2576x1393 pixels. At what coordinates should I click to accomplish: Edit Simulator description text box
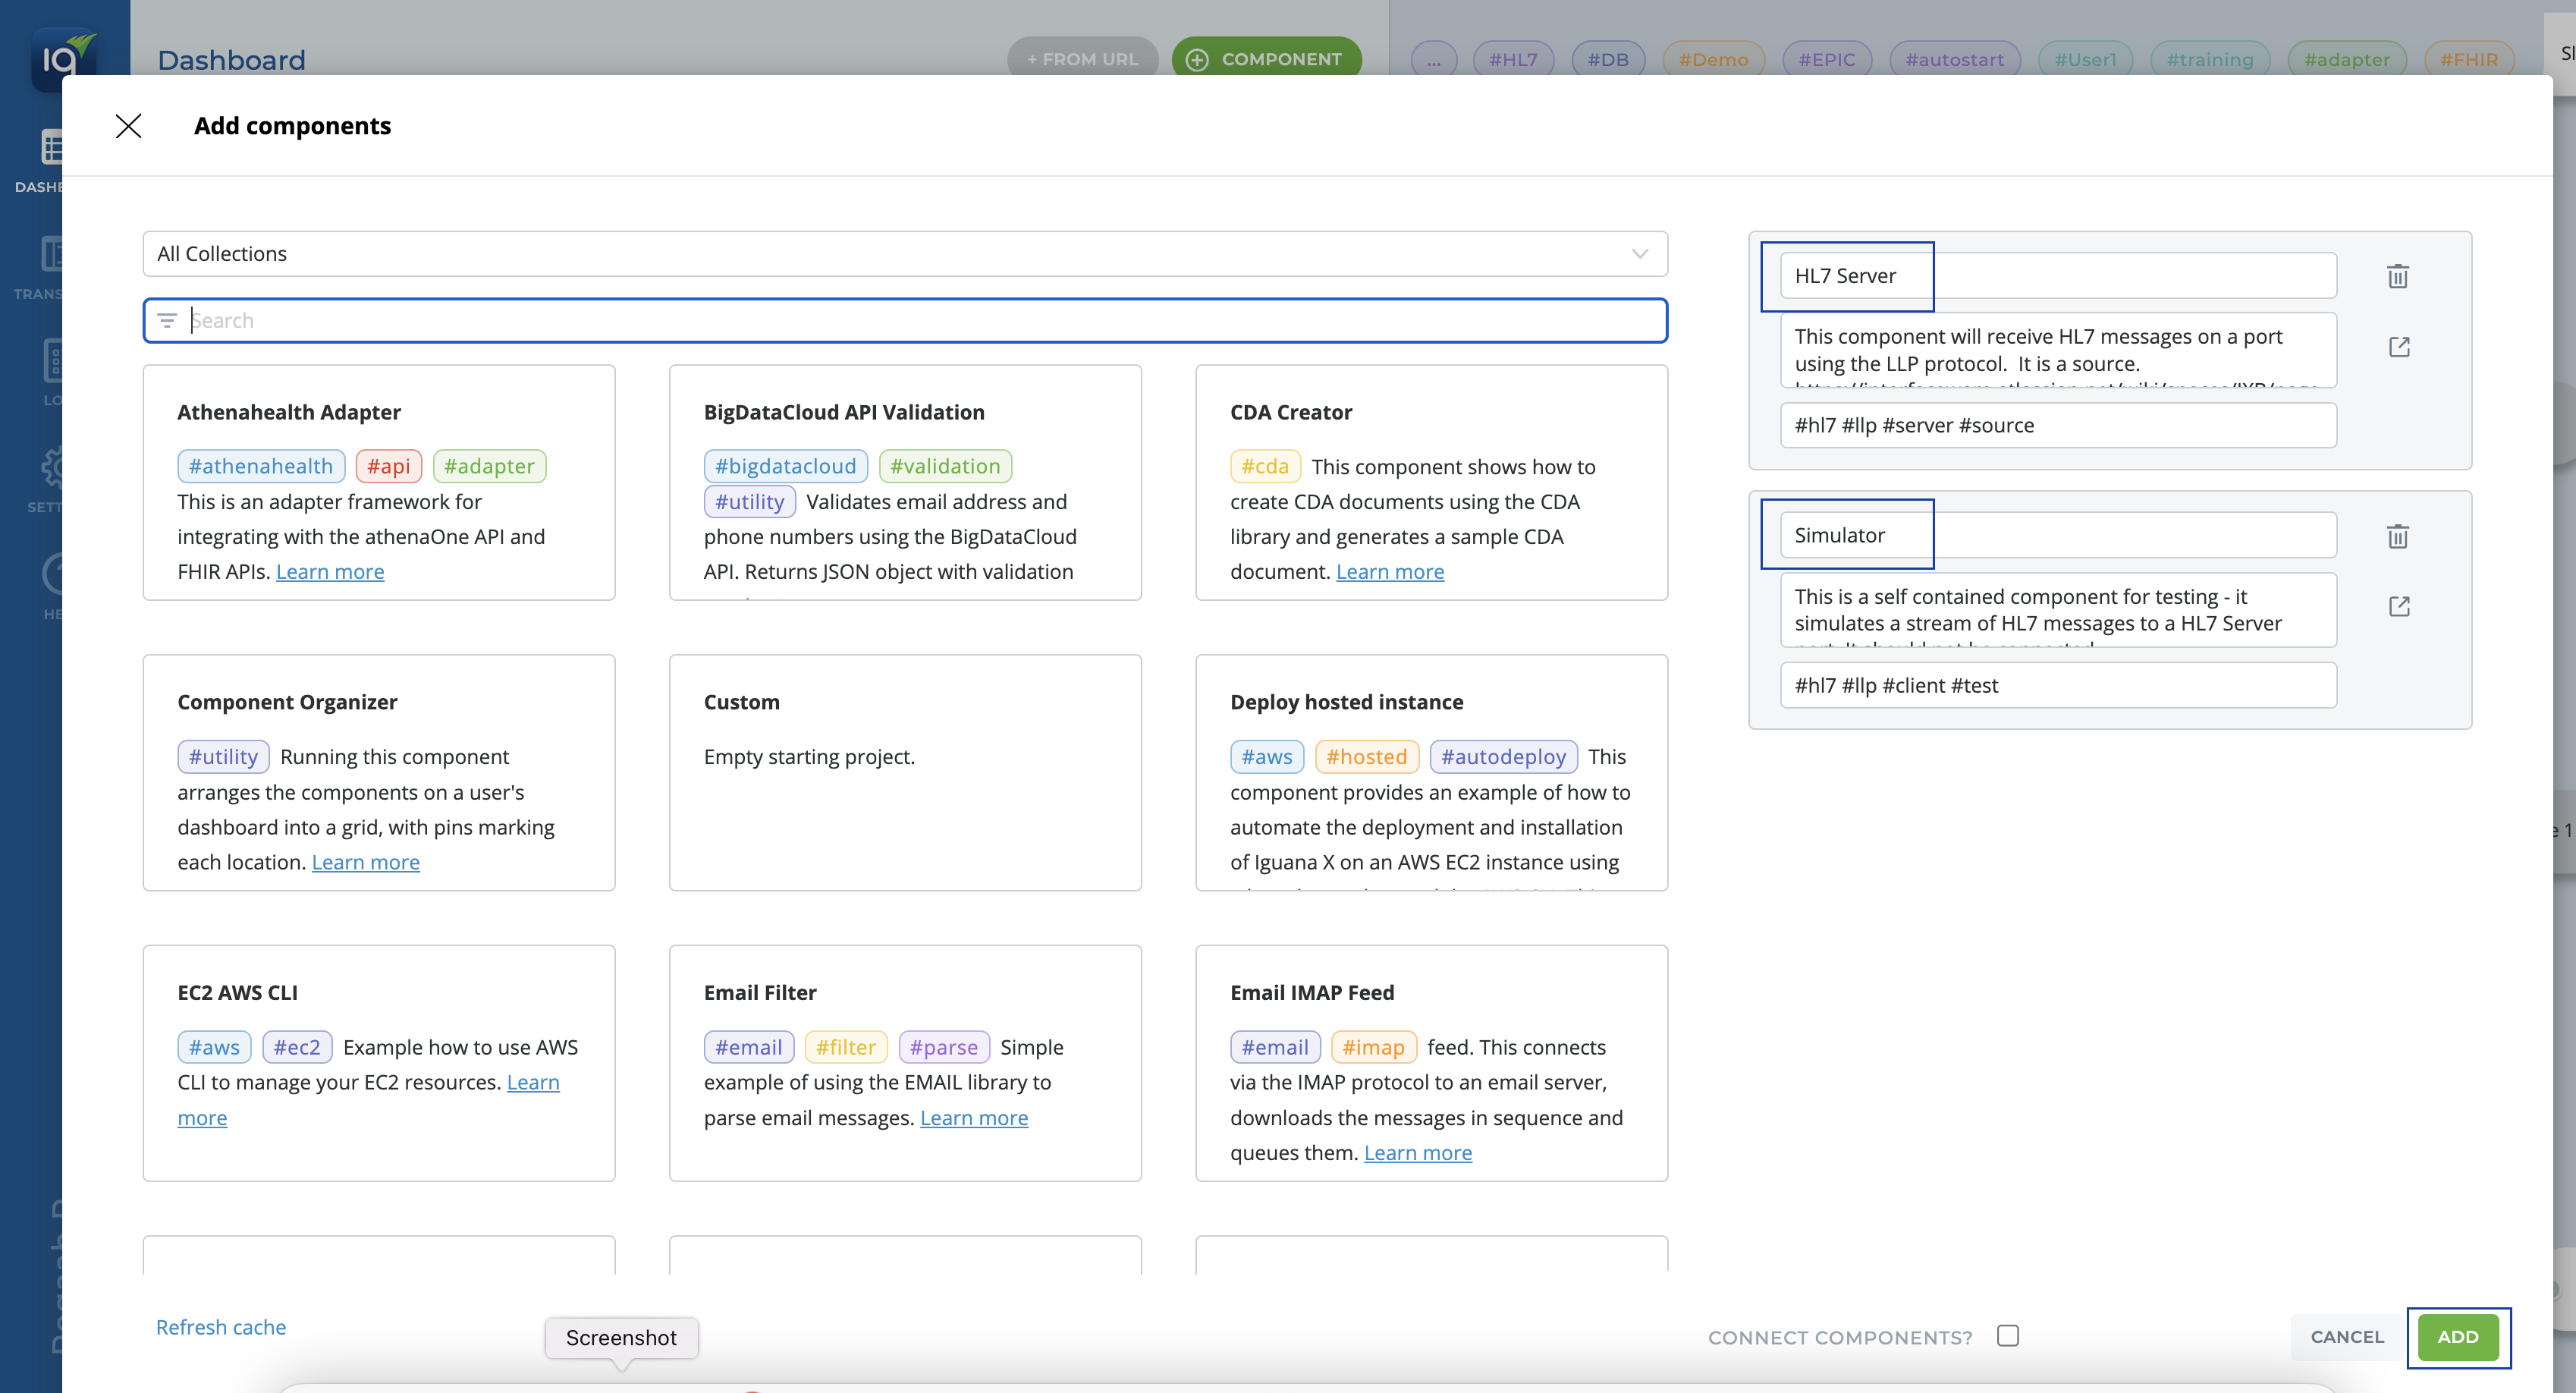[x=2058, y=610]
